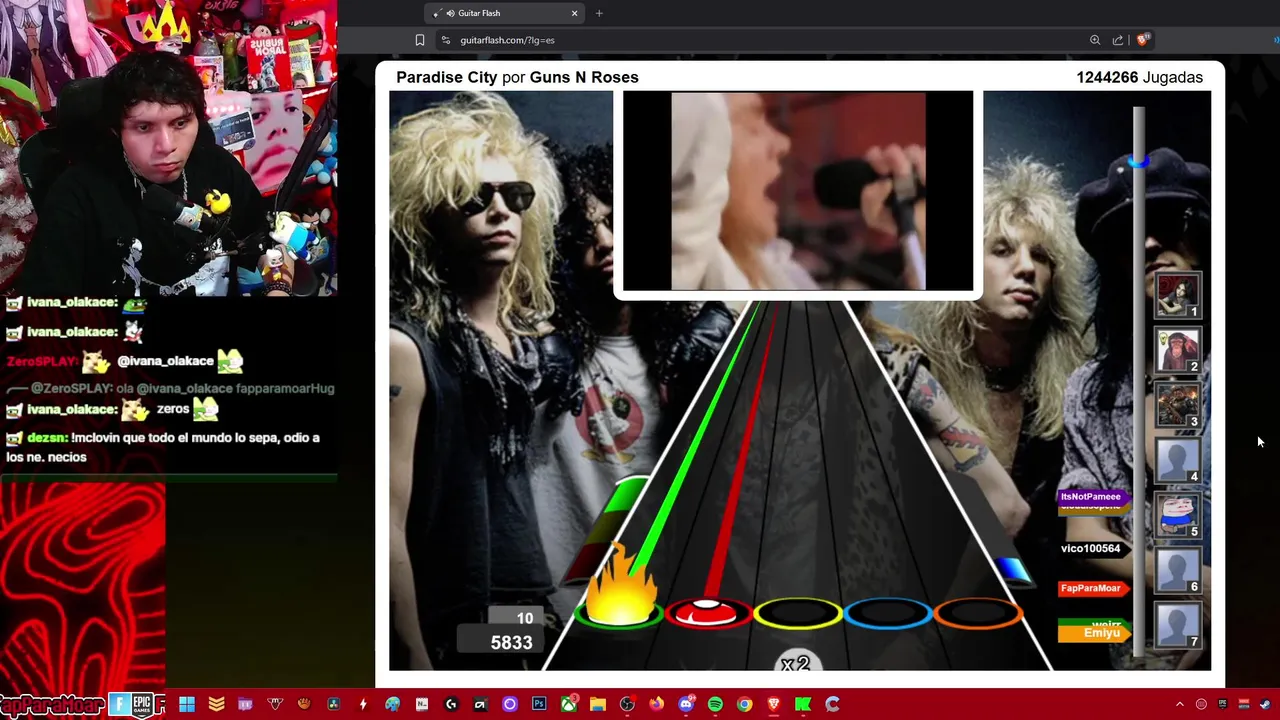Open File Explorer folder icon
This screenshot has height=720, width=1280.
click(x=598, y=704)
